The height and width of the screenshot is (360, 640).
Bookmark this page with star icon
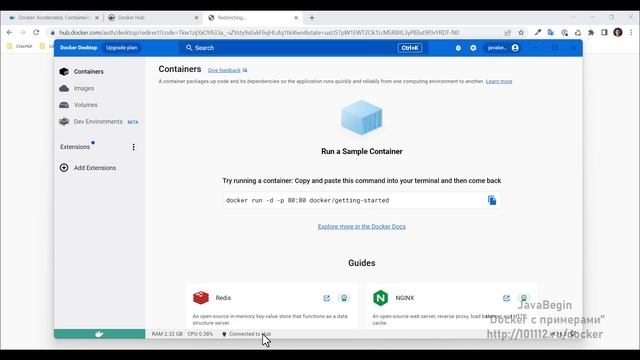click(x=521, y=33)
